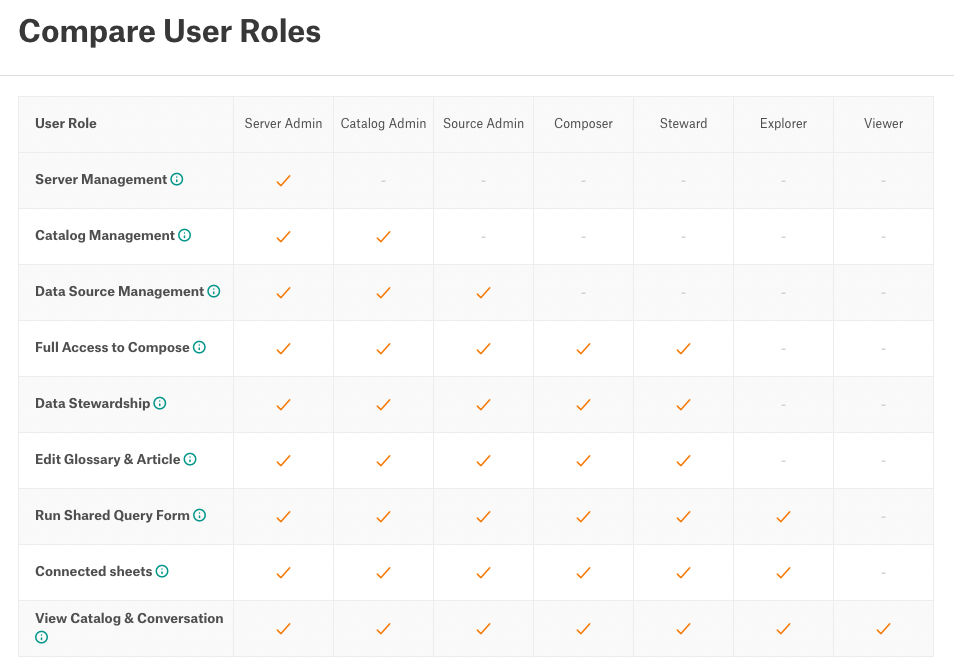Click the Run Shared Query Form label

point(112,515)
